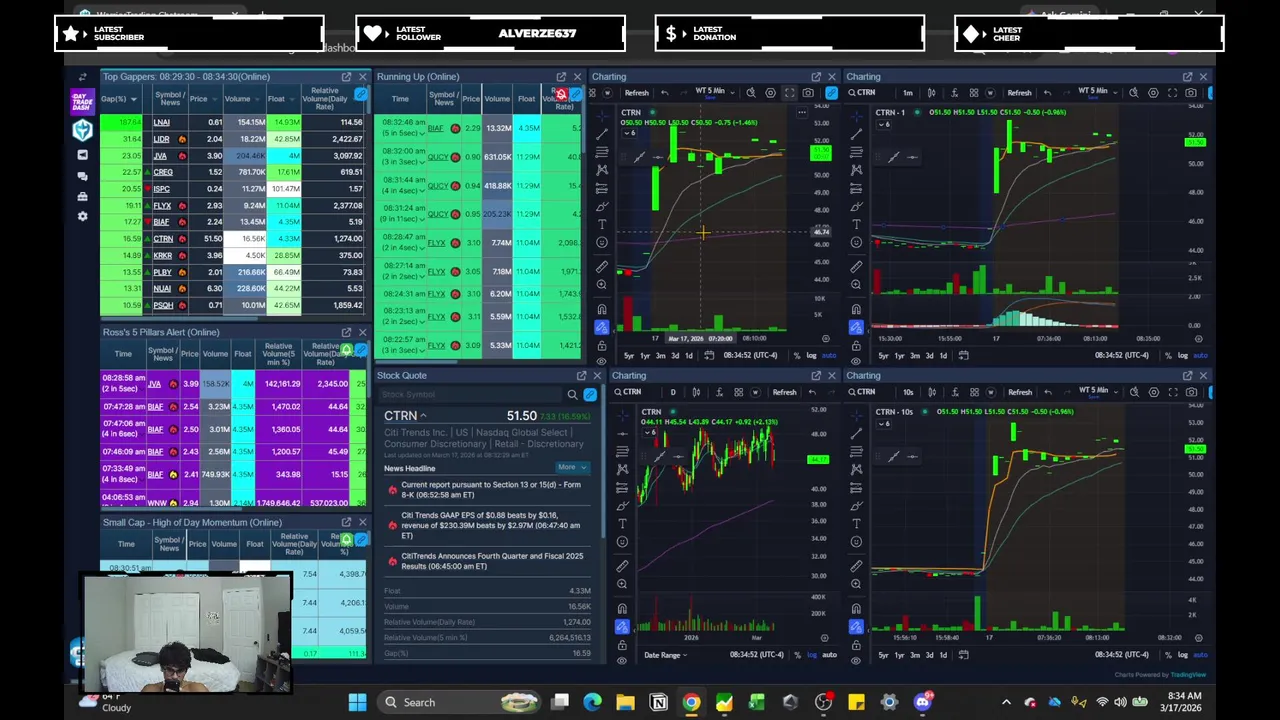Refresh the daily CTRN chart
Viewport: 1280px width, 720px height.
(x=784, y=392)
